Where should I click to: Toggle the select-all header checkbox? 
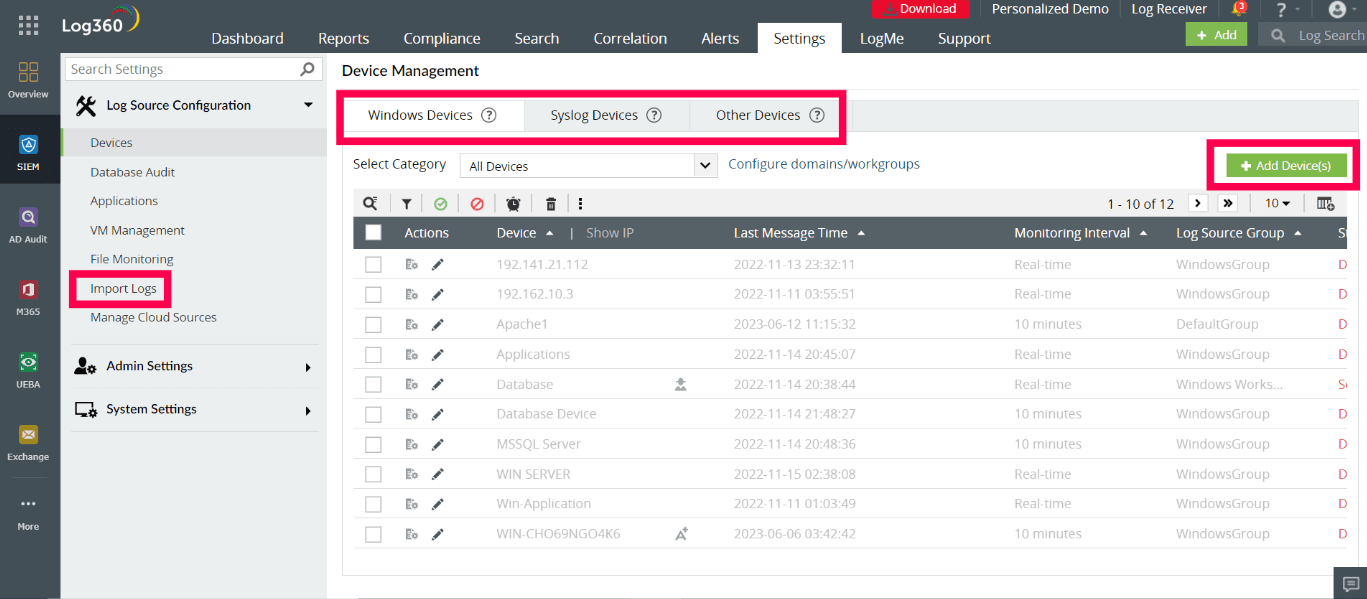pyautogui.click(x=373, y=233)
